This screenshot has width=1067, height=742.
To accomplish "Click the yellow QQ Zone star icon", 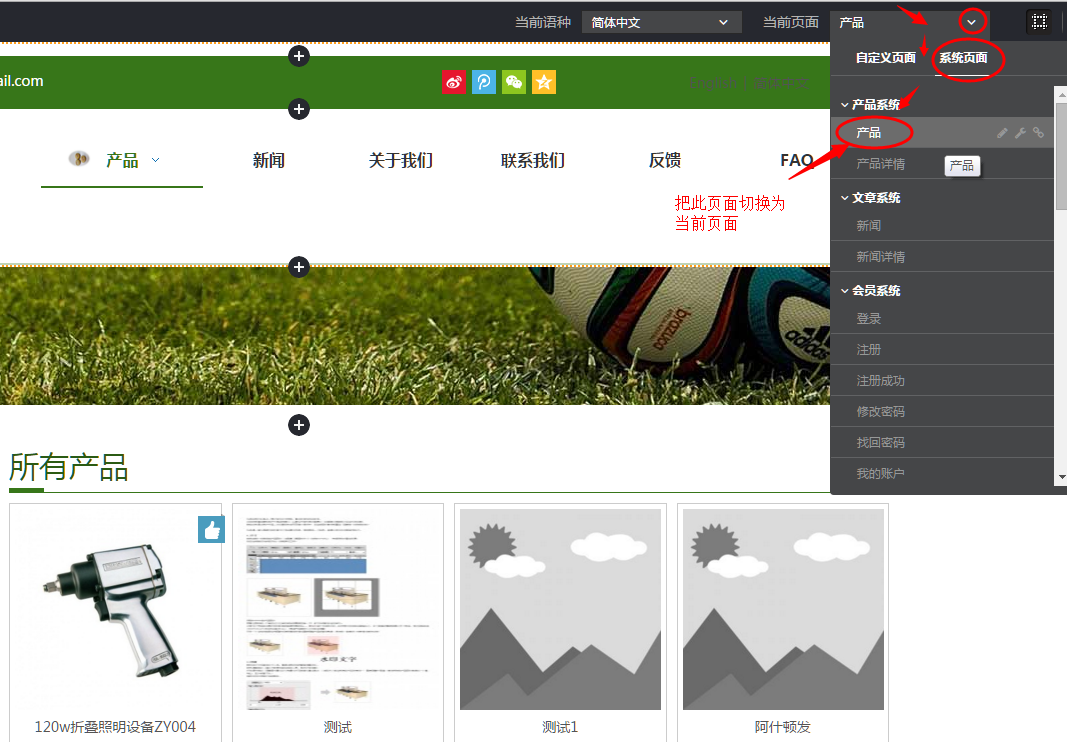I will click(x=544, y=82).
